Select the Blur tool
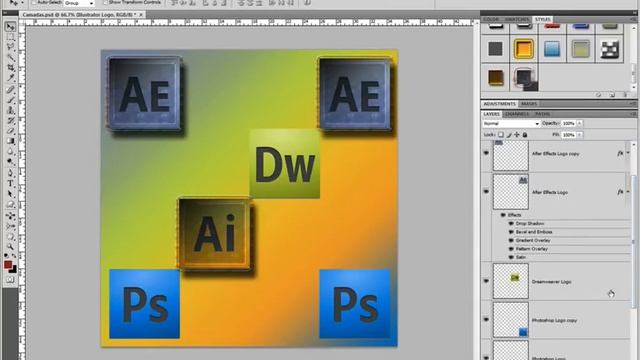Viewport: 640px width, 360px height. 11,151
